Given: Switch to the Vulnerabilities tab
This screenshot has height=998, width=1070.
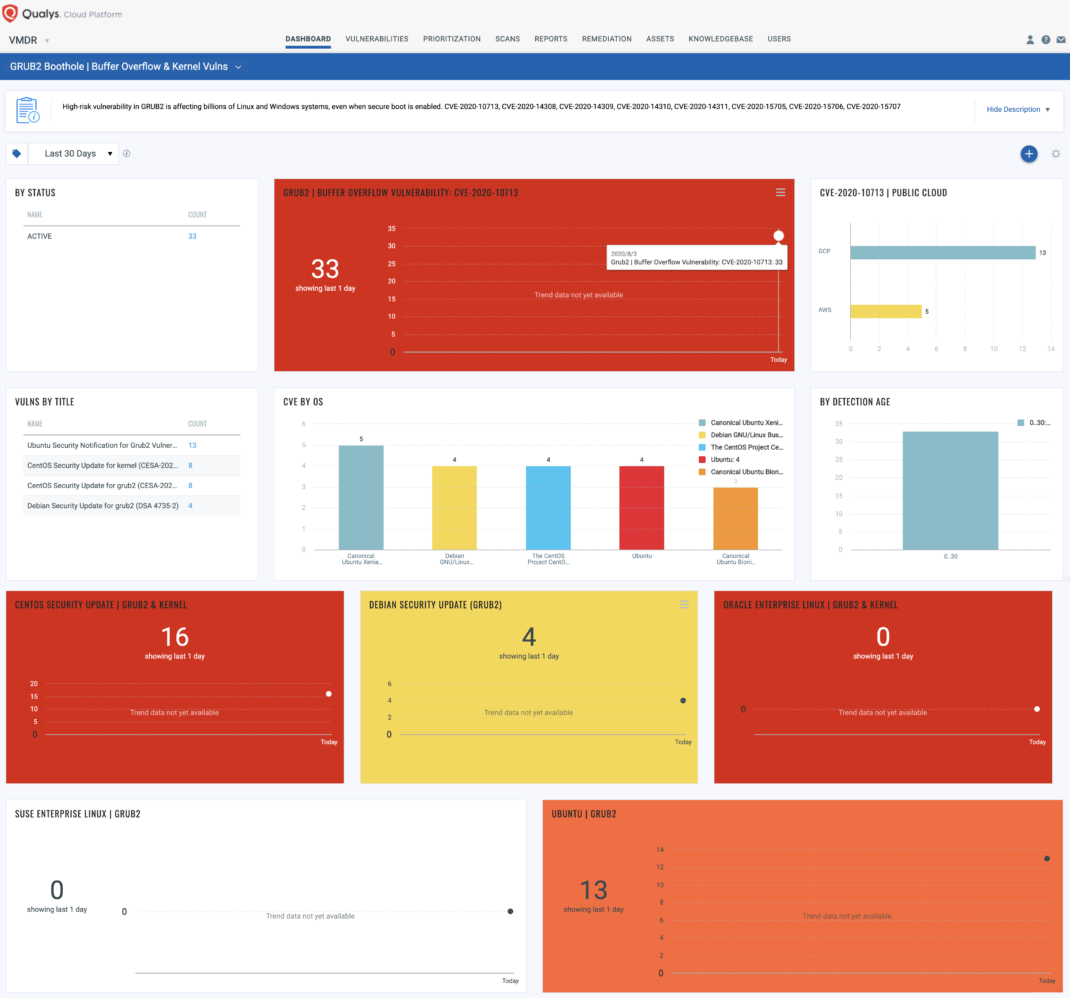Looking at the screenshot, I should click(377, 39).
